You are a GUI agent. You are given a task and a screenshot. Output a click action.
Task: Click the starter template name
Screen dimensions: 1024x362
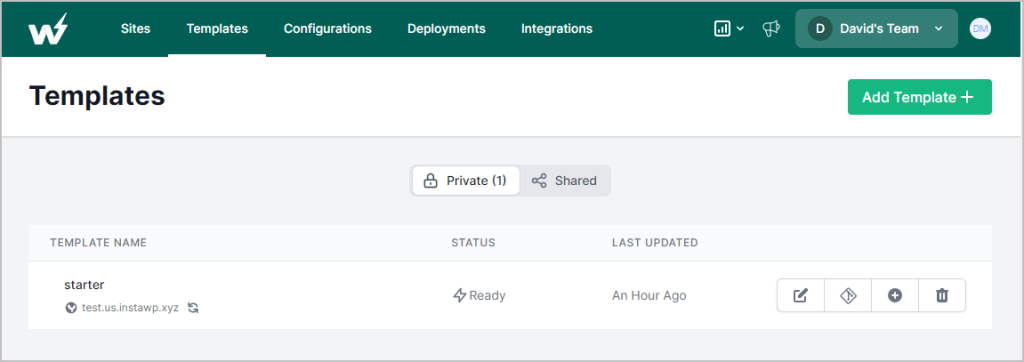tap(84, 284)
